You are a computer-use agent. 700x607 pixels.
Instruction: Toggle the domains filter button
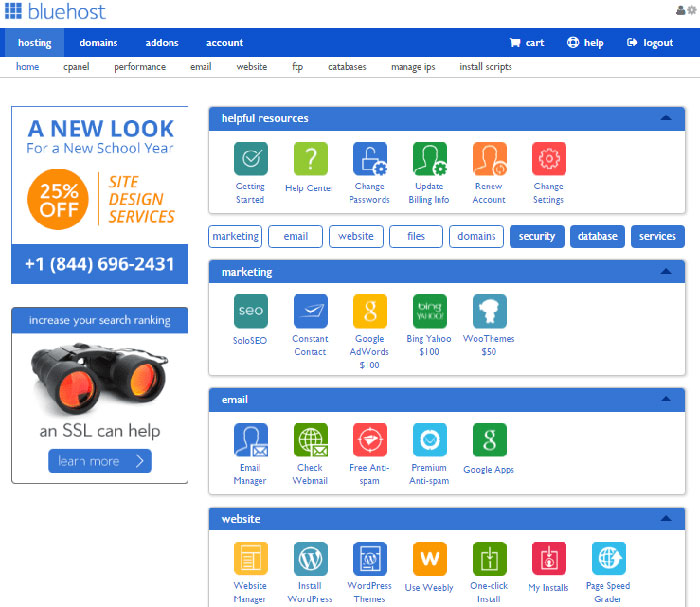pyautogui.click(x=476, y=236)
